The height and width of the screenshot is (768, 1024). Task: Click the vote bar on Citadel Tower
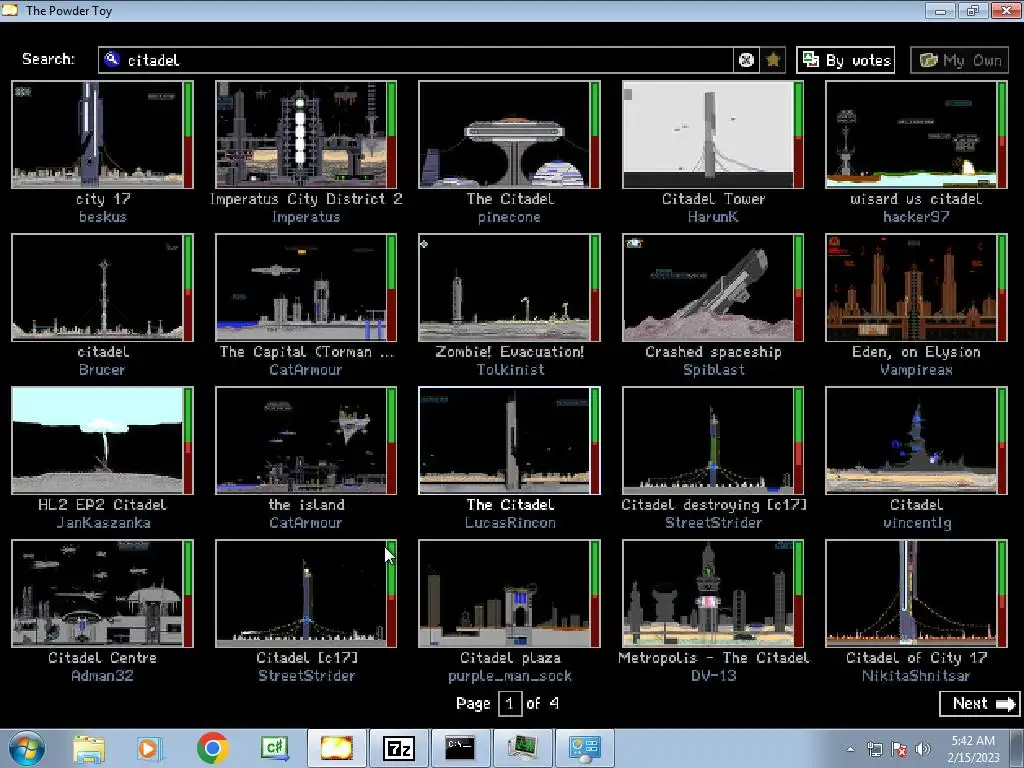[799, 135]
